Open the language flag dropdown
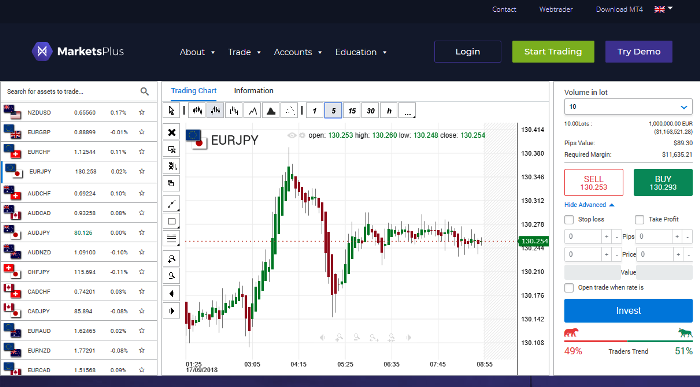 [663, 9]
